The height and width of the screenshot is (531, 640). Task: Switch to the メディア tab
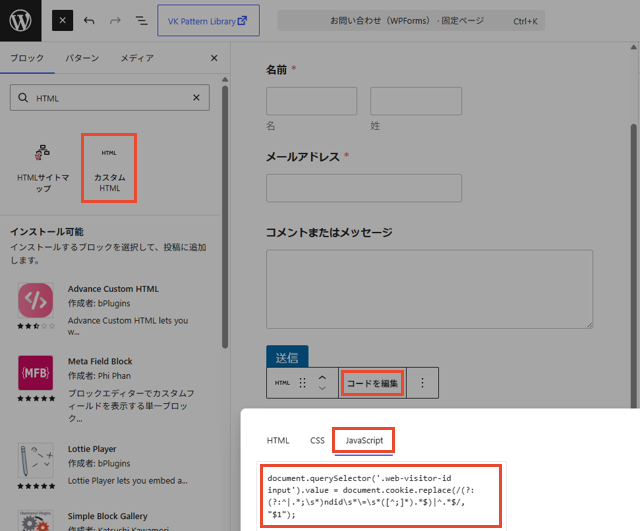(137, 58)
